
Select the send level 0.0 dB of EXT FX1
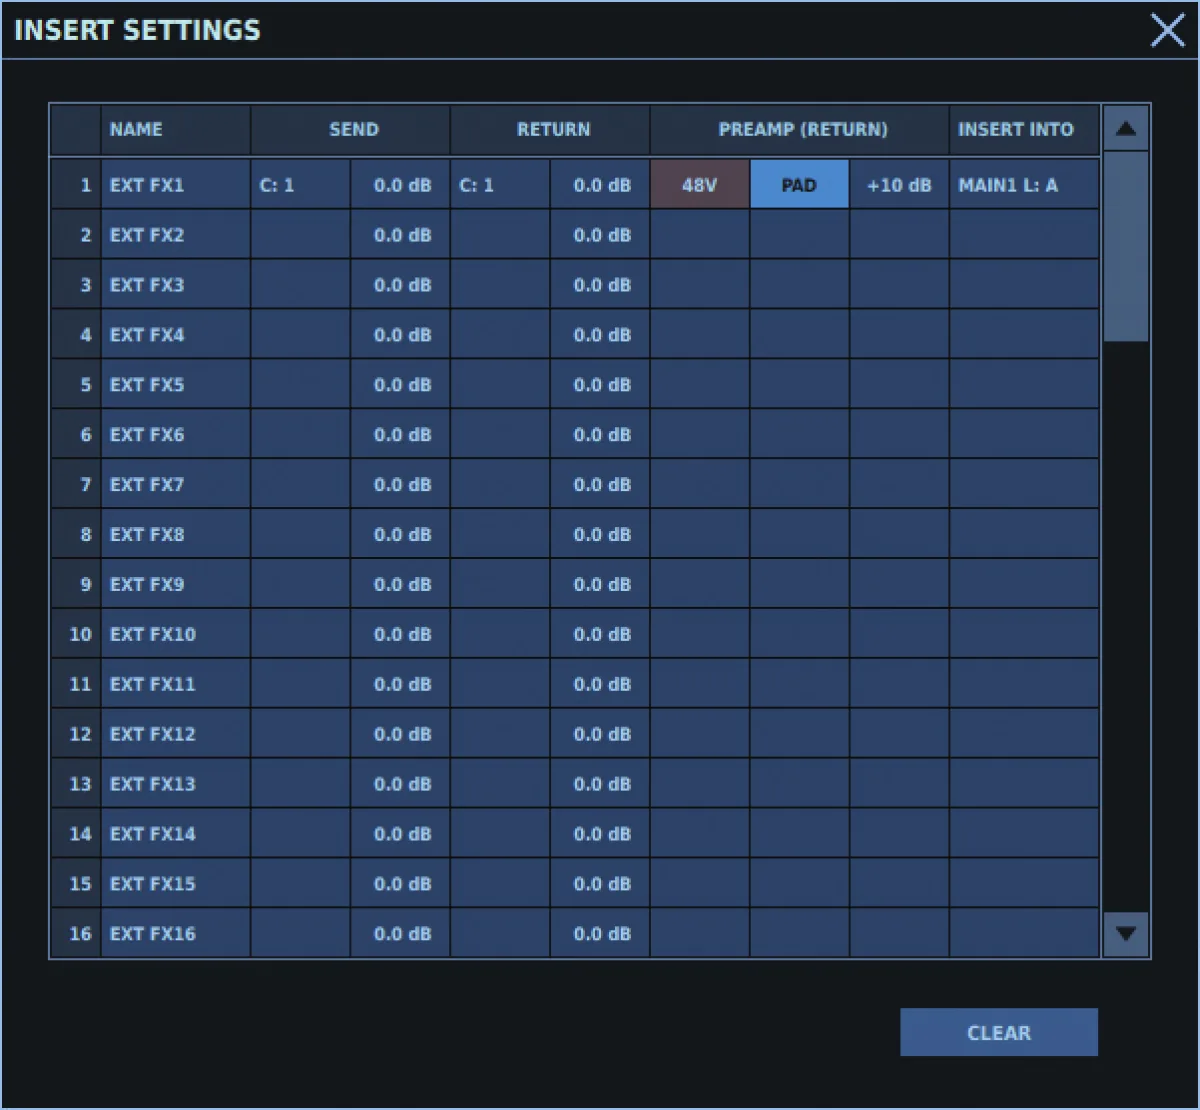coord(400,185)
